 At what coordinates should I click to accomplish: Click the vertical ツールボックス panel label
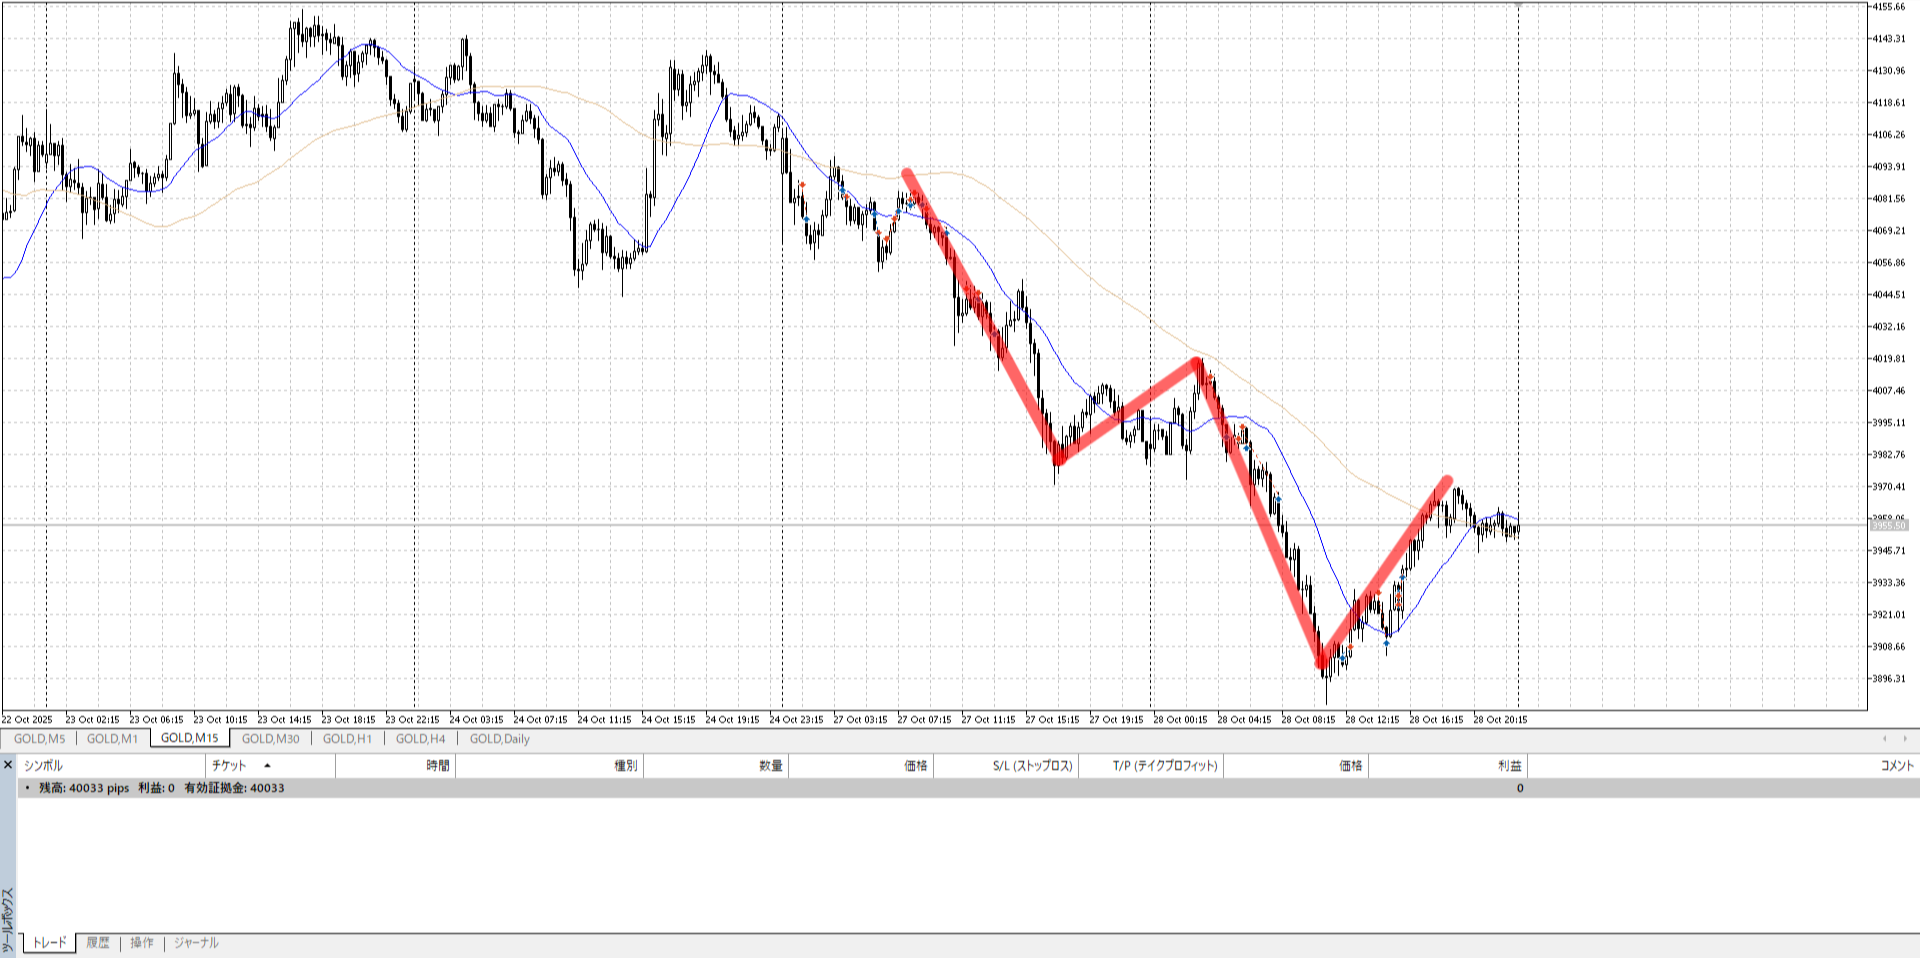click(8, 920)
